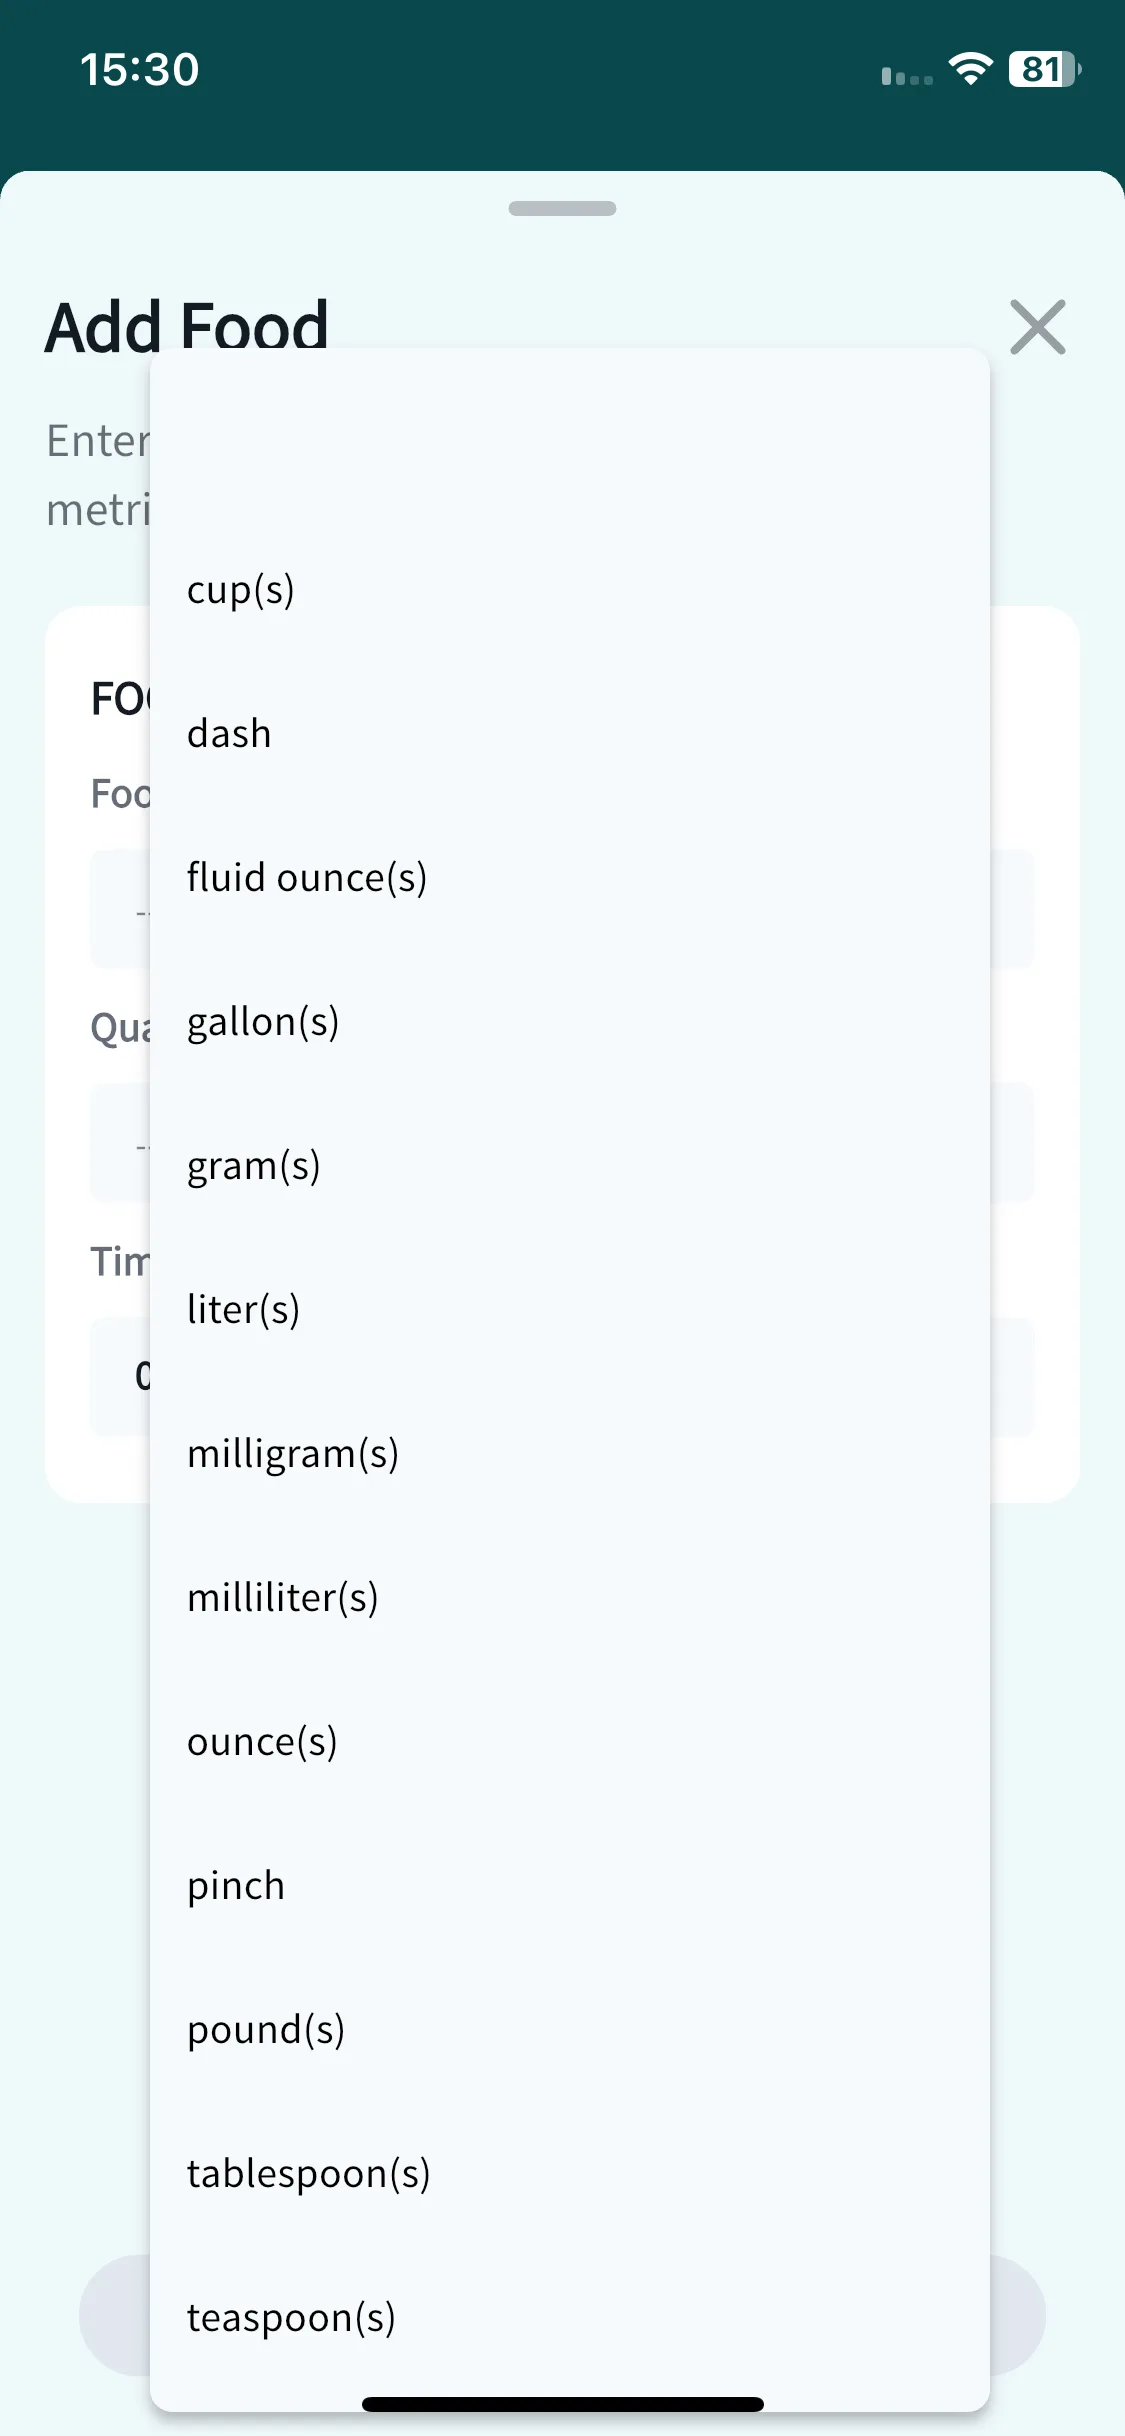Tap the sheet drag handle
Screen dimensions: 1125x2436
[x=562, y=208]
